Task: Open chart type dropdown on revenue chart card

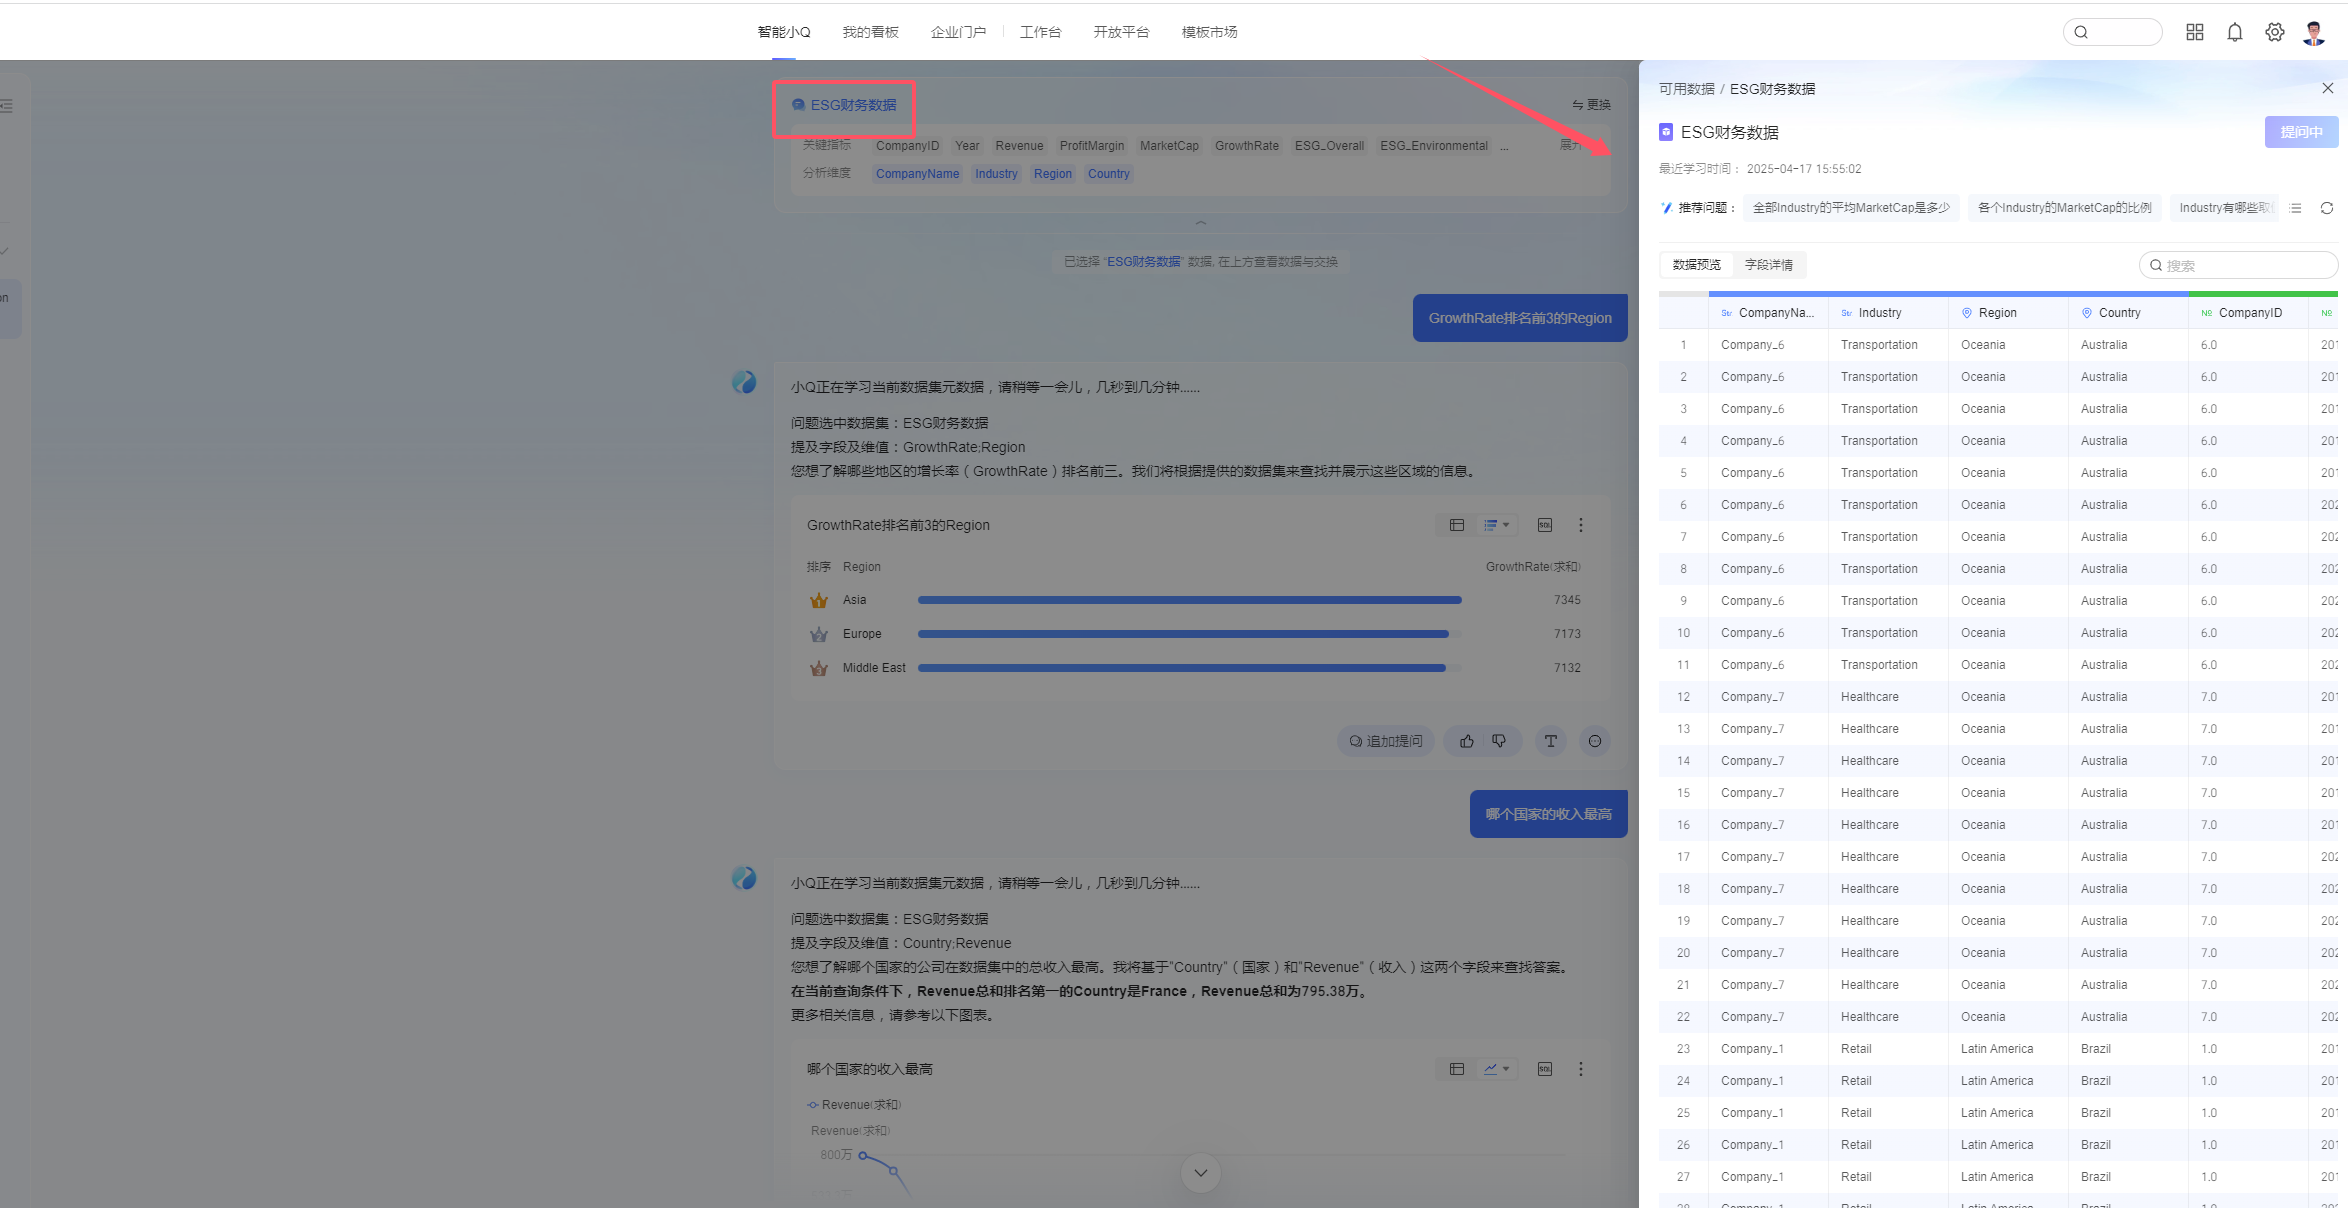Action: [x=1497, y=1069]
